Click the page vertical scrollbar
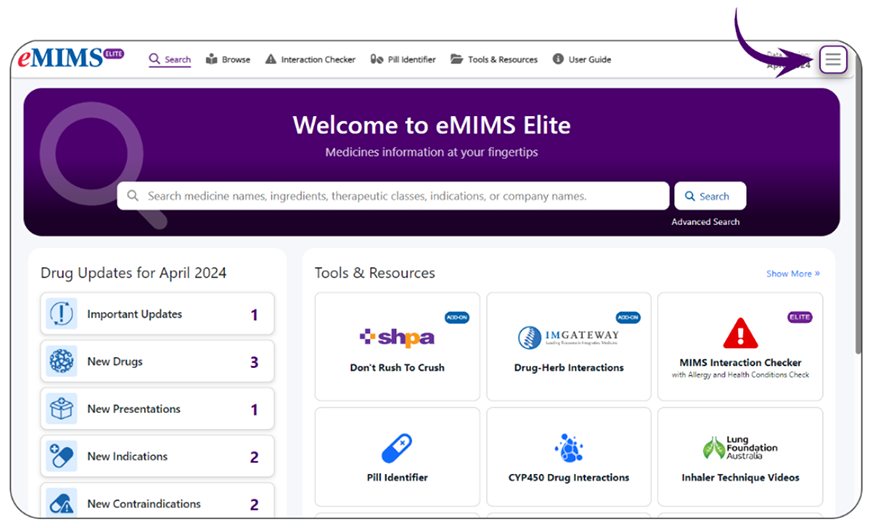Image resolution: width=870 pixels, height=528 pixels. [x=858, y=205]
